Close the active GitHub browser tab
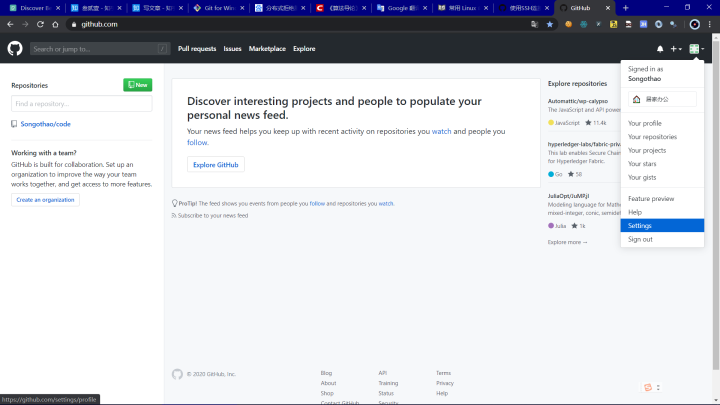The image size is (720, 405). point(608,8)
